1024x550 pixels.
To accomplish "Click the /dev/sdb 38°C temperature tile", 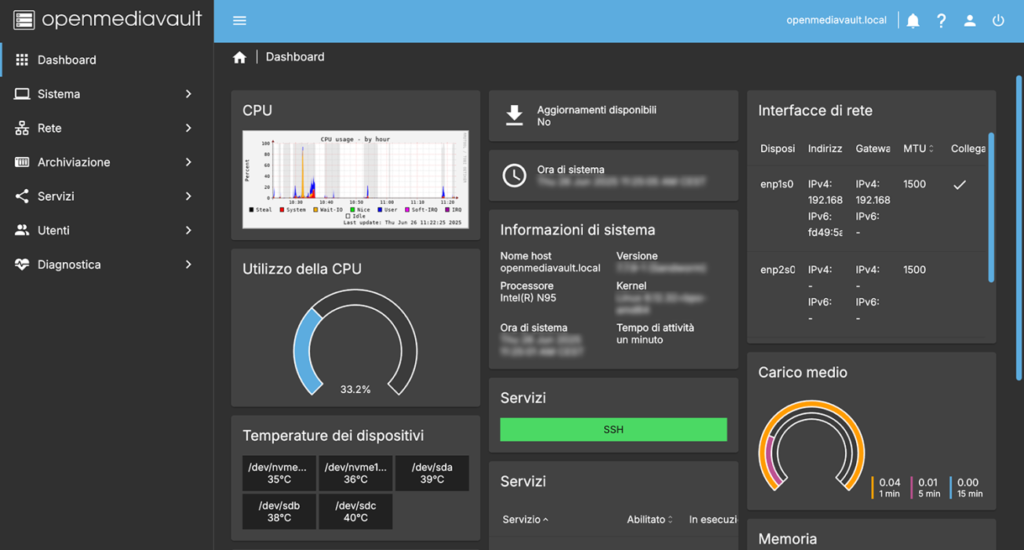I will pos(279,511).
